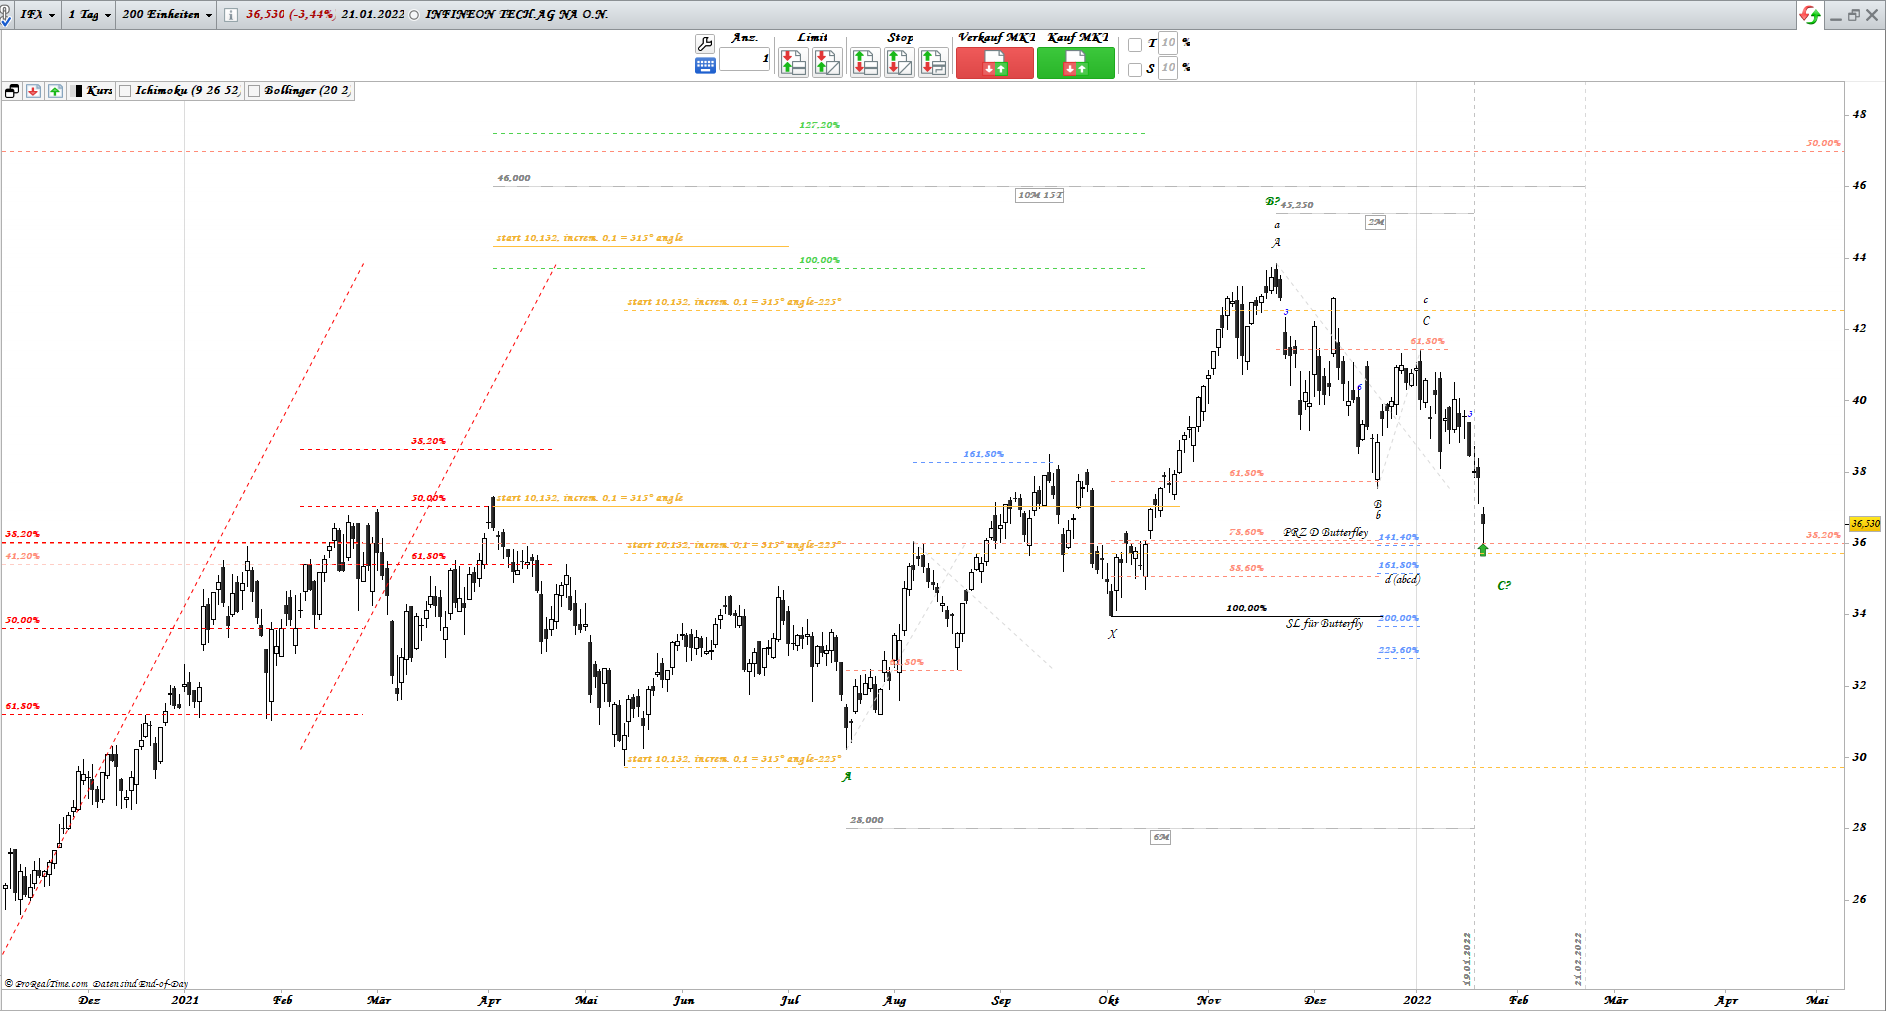Click the 'SL für Butterfly' annotation
Image resolution: width=1886 pixels, height=1011 pixels.
pos(1325,623)
